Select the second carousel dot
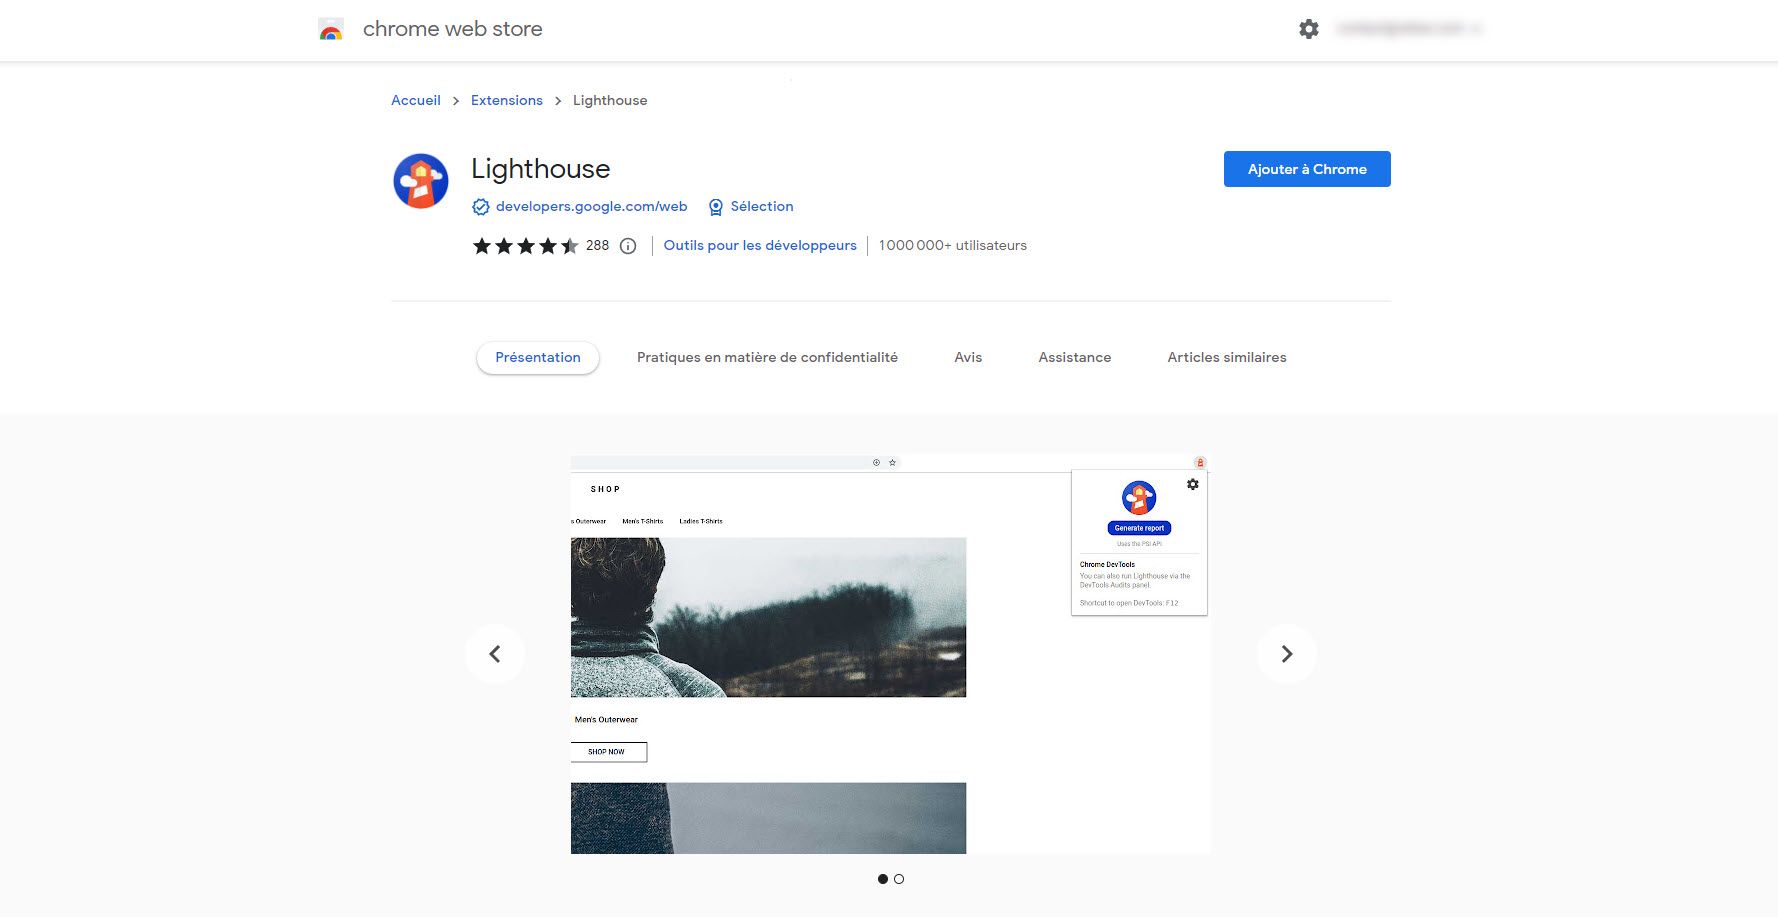The width and height of the screenshot is (1778, 917). click(x=899, y=879)
